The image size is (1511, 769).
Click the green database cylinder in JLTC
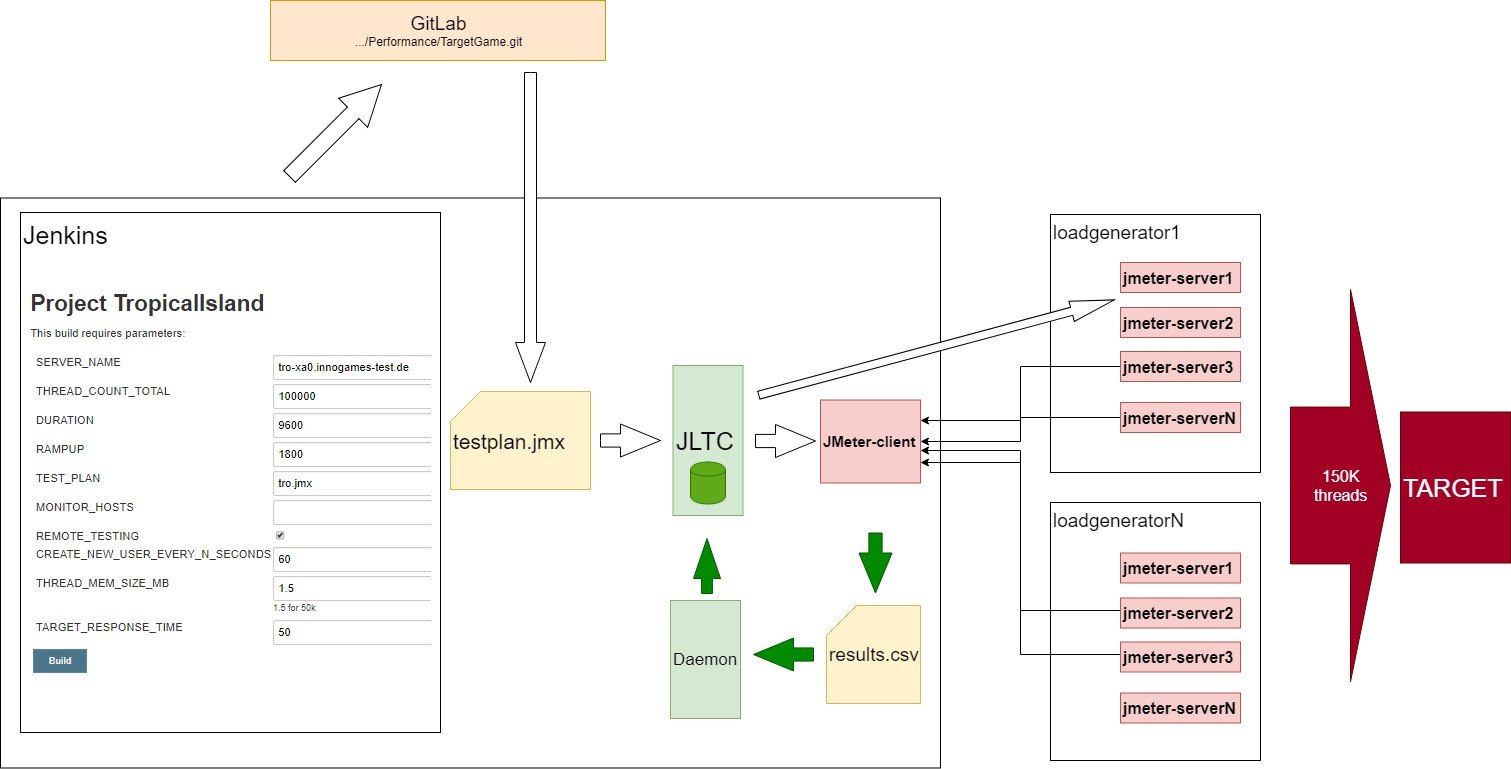[x=708, y=483]
